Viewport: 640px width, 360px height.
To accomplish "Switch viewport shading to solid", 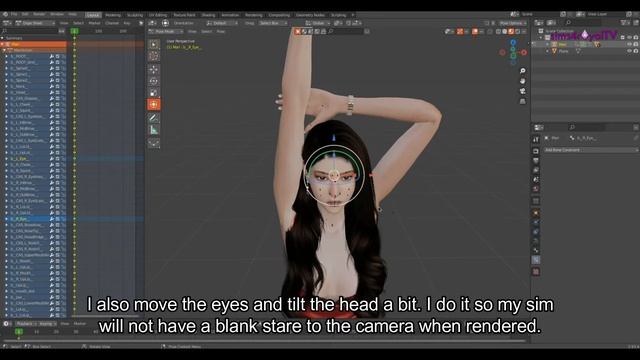I will (x=505, y=31).
